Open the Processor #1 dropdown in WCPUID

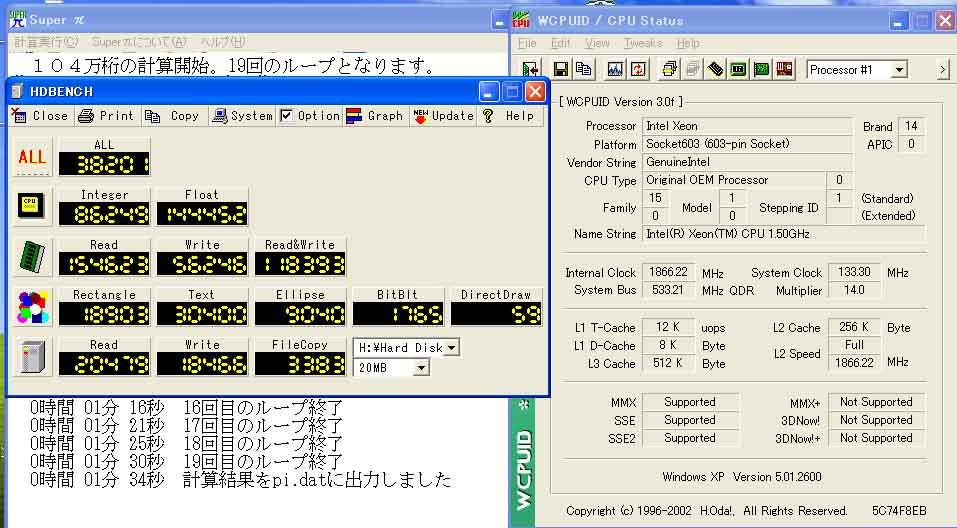pyautogui.click(x=898, y=70)
